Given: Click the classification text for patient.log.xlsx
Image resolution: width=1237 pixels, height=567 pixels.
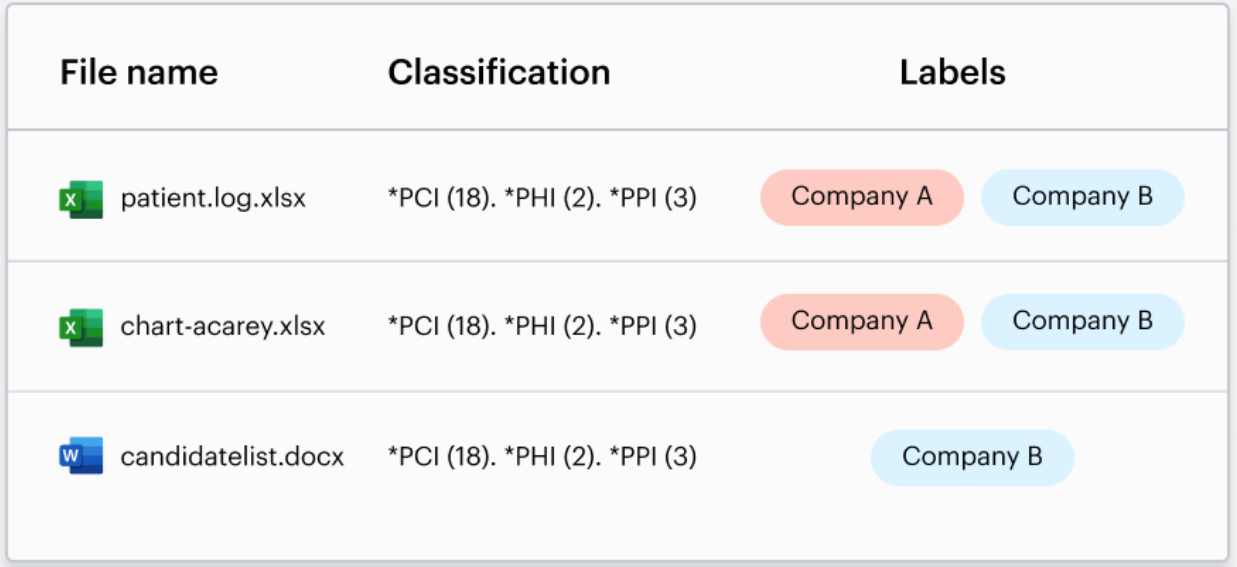Looking at the screenshot, I should click(x=542, y=199).
